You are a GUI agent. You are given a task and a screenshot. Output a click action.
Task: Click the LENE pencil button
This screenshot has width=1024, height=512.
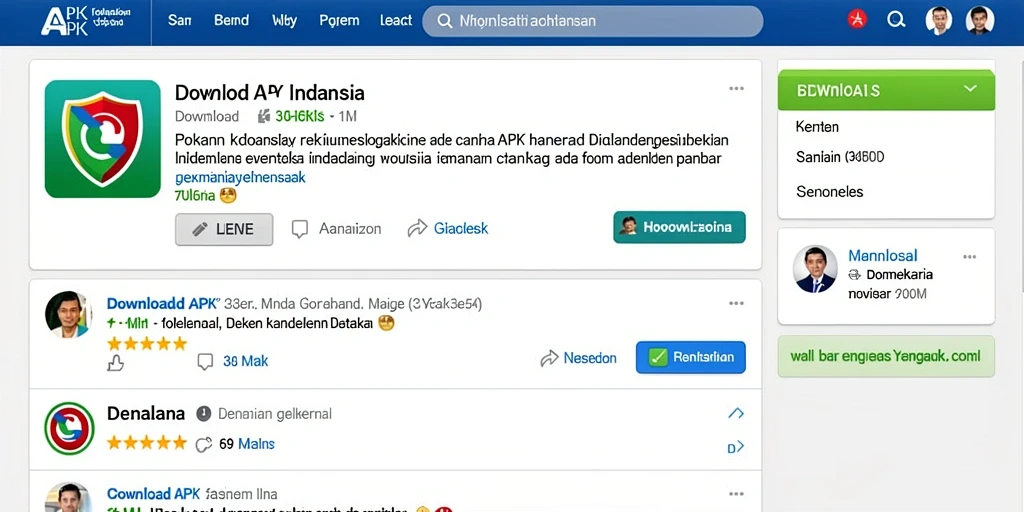coord(224,229)
